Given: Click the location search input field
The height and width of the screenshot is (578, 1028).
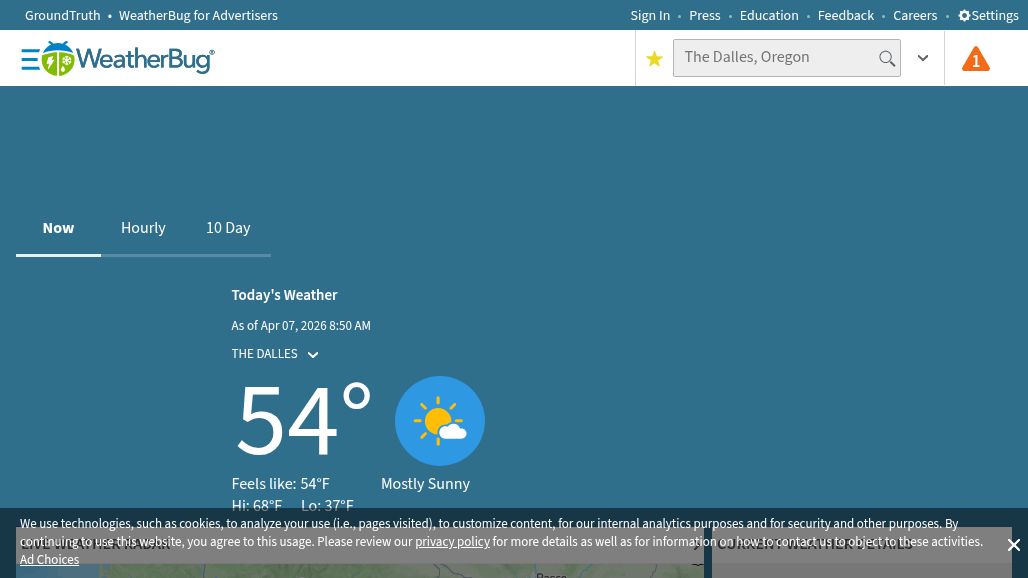Looking at the screenshot, I should (775, 58).
